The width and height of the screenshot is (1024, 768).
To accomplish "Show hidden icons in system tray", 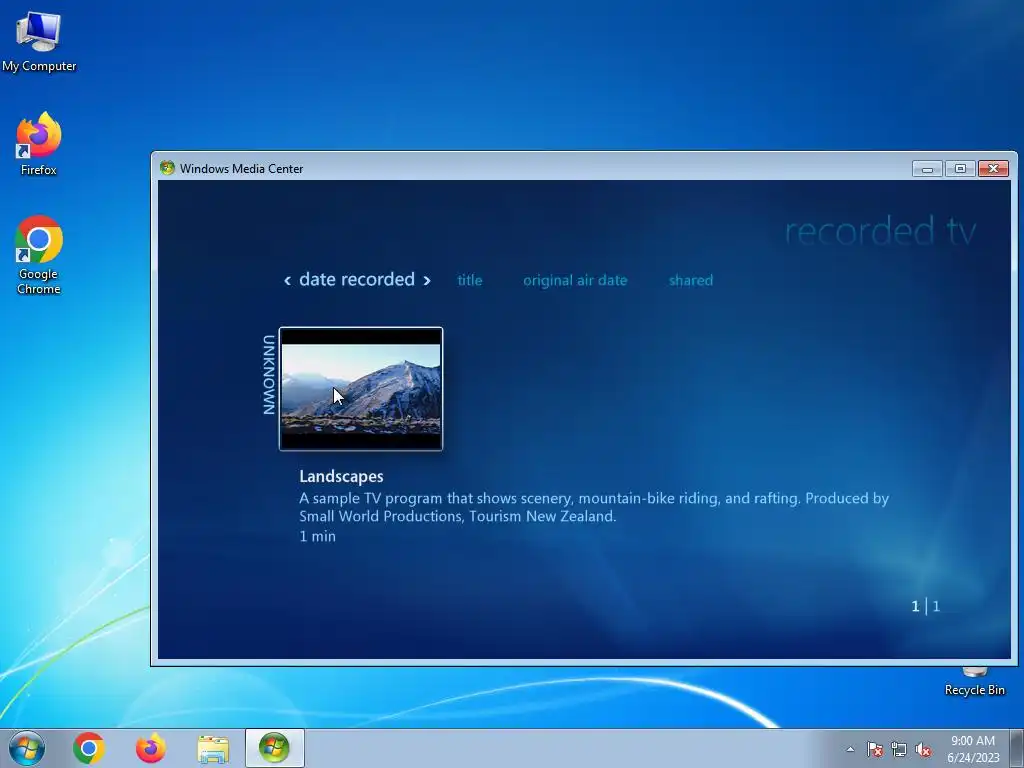I will point(850,750).
